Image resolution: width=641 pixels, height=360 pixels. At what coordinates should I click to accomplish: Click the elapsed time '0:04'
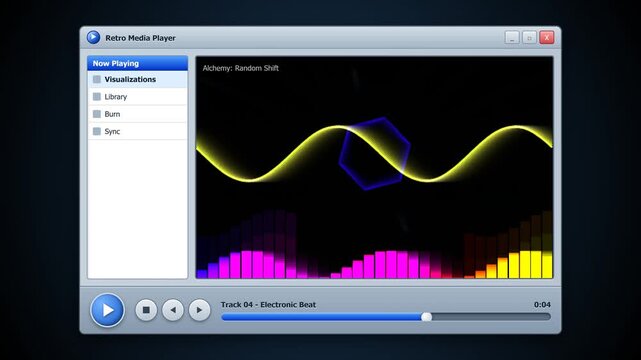tap(542, 304)
